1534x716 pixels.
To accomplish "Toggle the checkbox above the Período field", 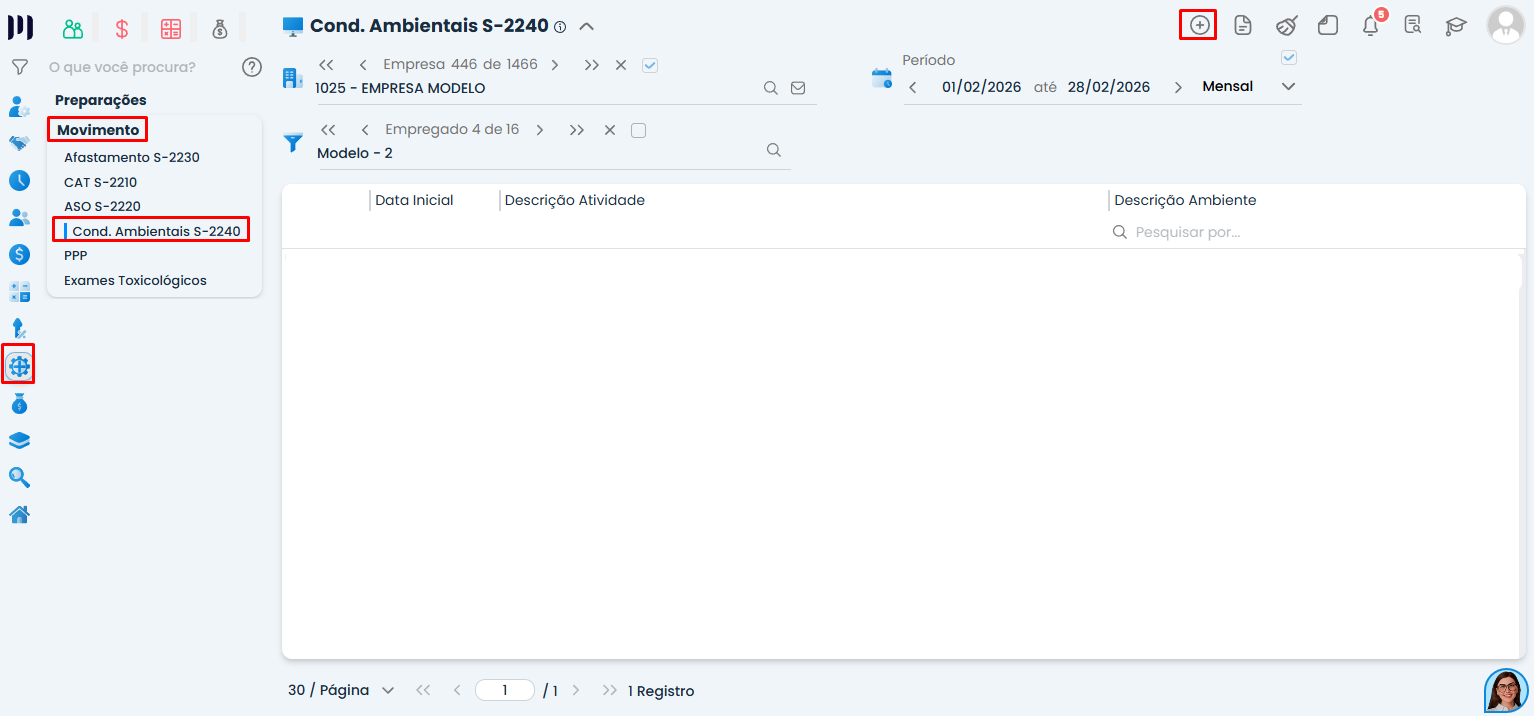I will coord(1289,58).
